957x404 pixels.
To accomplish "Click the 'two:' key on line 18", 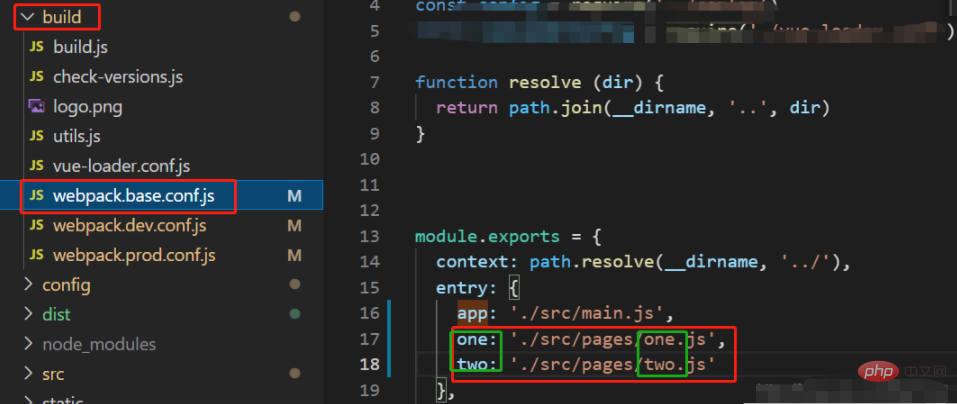I will [x=477, y=365].
